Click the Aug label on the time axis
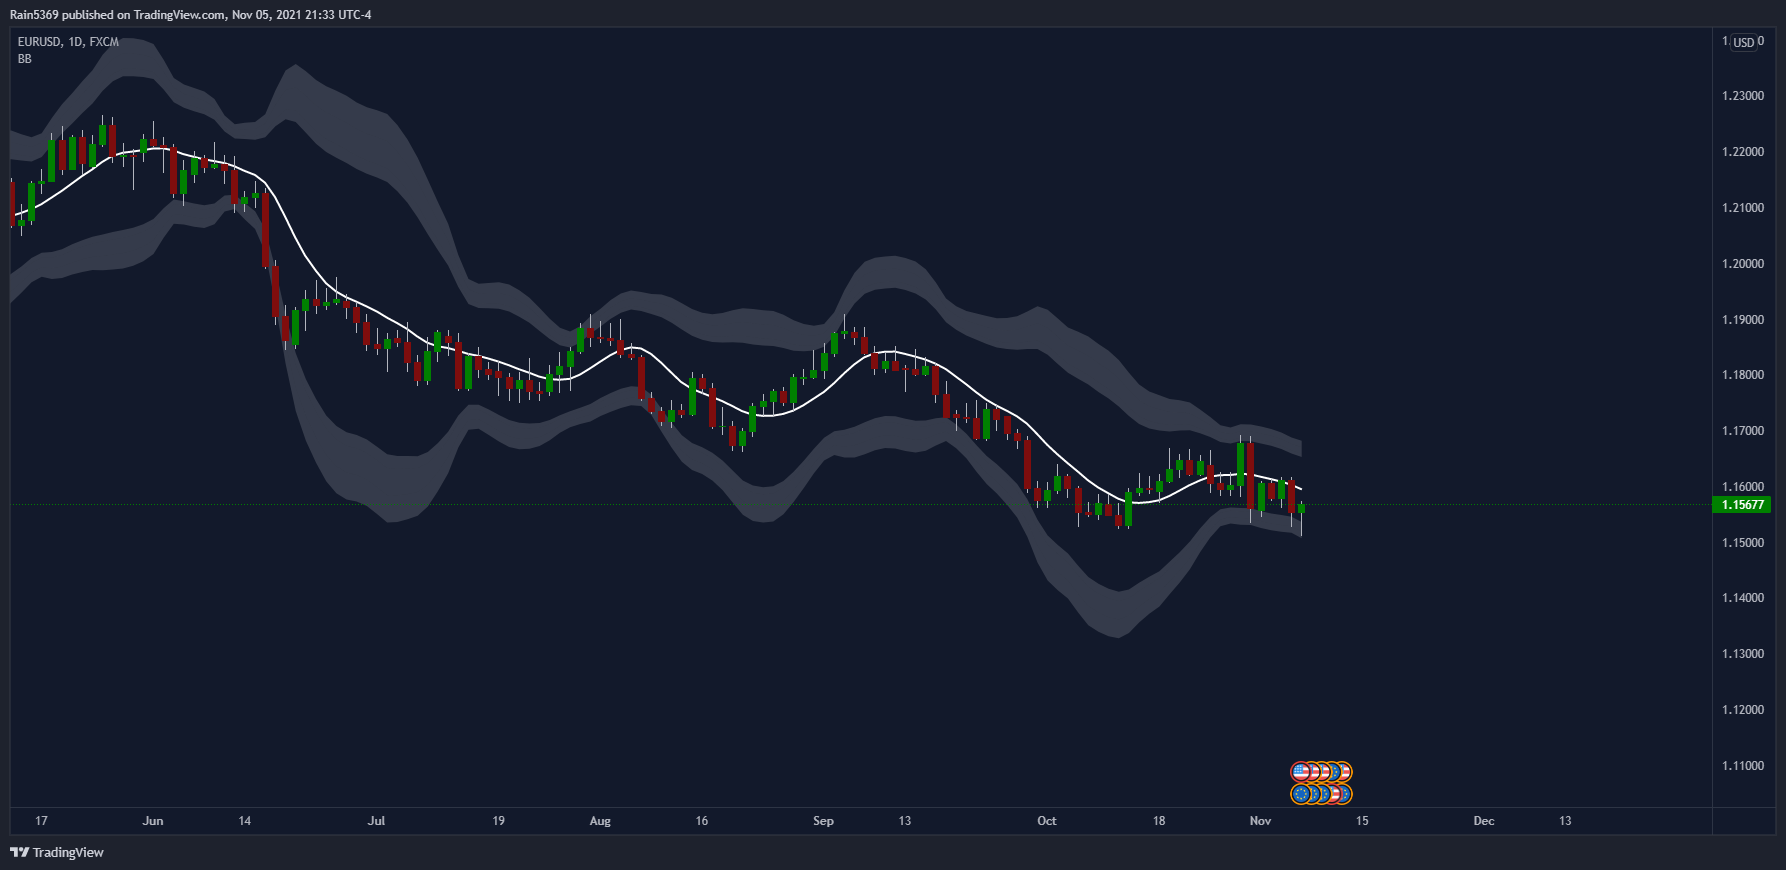Viewport: 1786px width, 870px height. click(600, 821)
